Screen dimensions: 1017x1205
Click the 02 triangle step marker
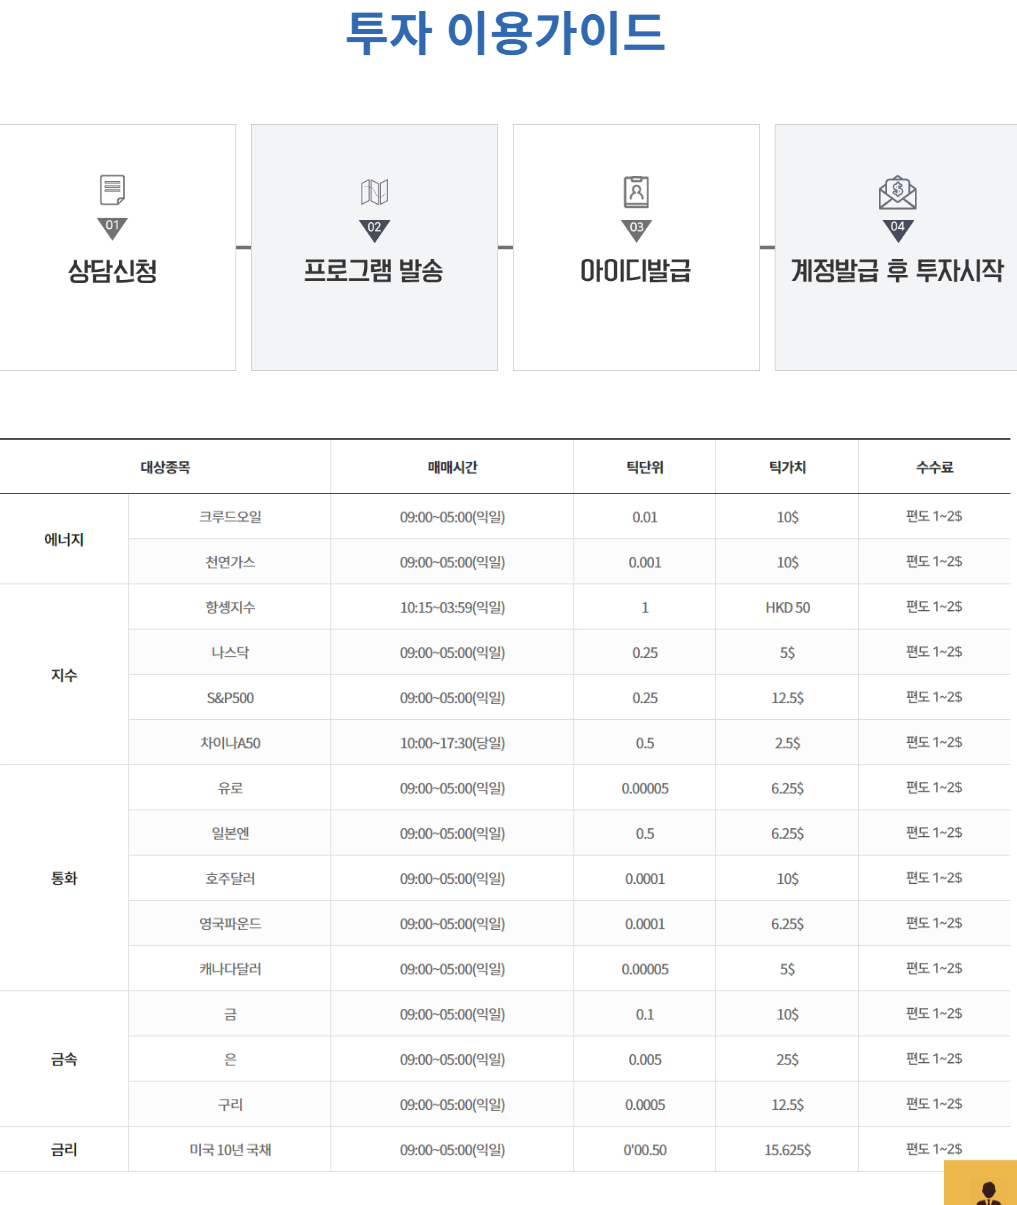[x=374, y=230]
